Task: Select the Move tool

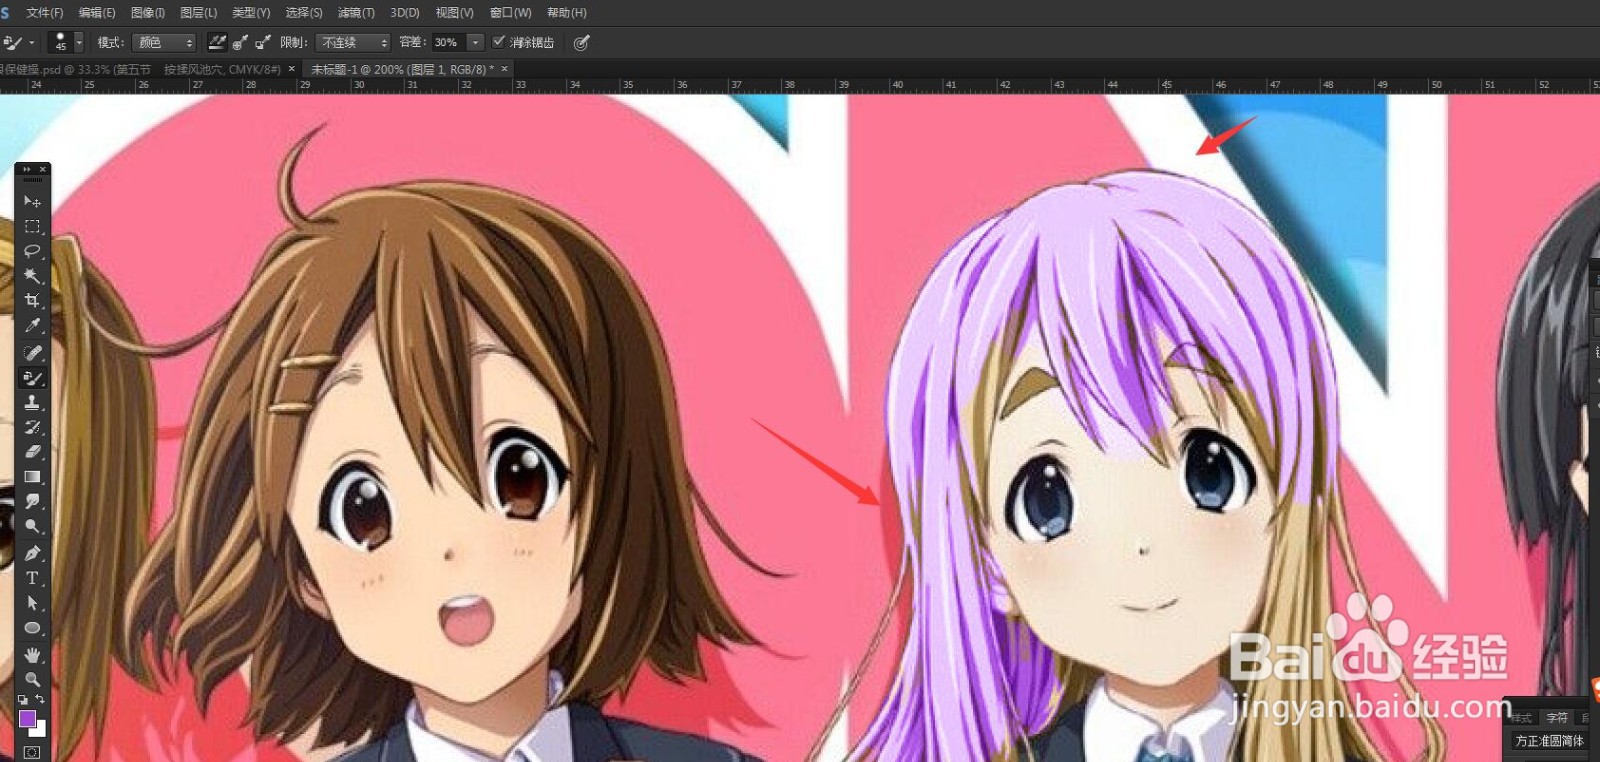Action: [x=32, y=201]
